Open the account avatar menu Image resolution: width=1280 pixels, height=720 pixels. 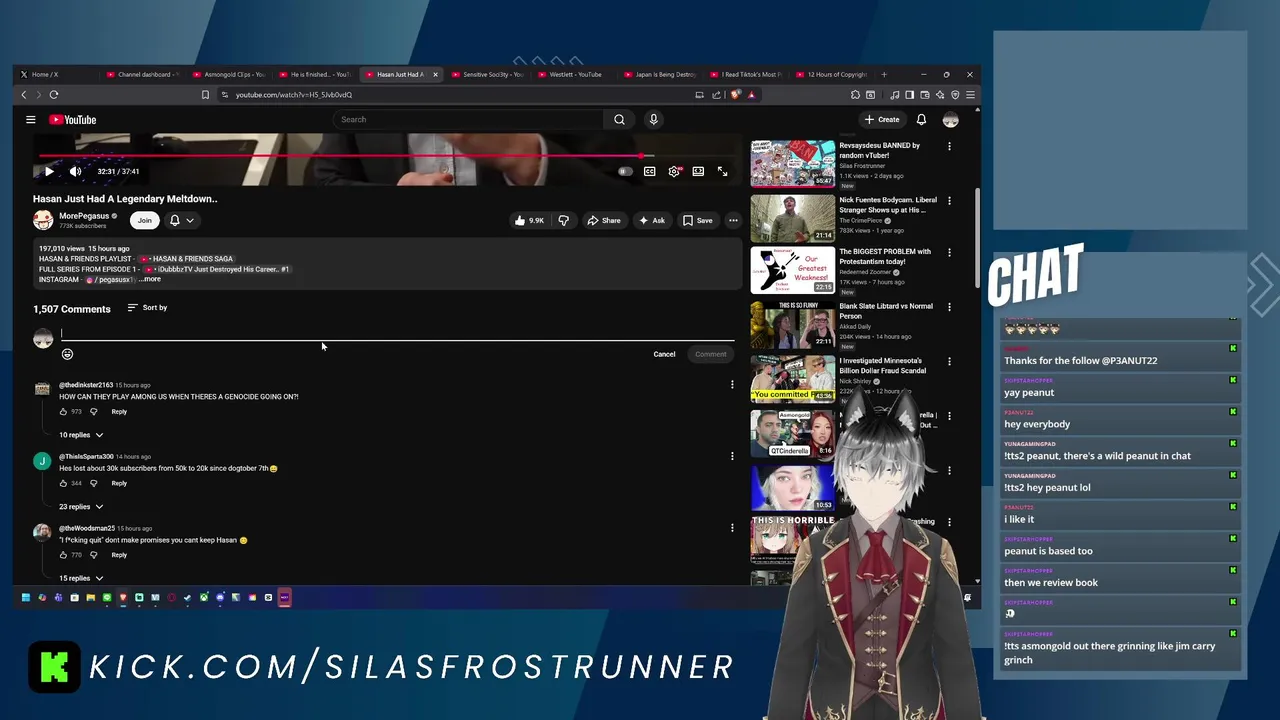pyautogui.click(x=950, y=120)
